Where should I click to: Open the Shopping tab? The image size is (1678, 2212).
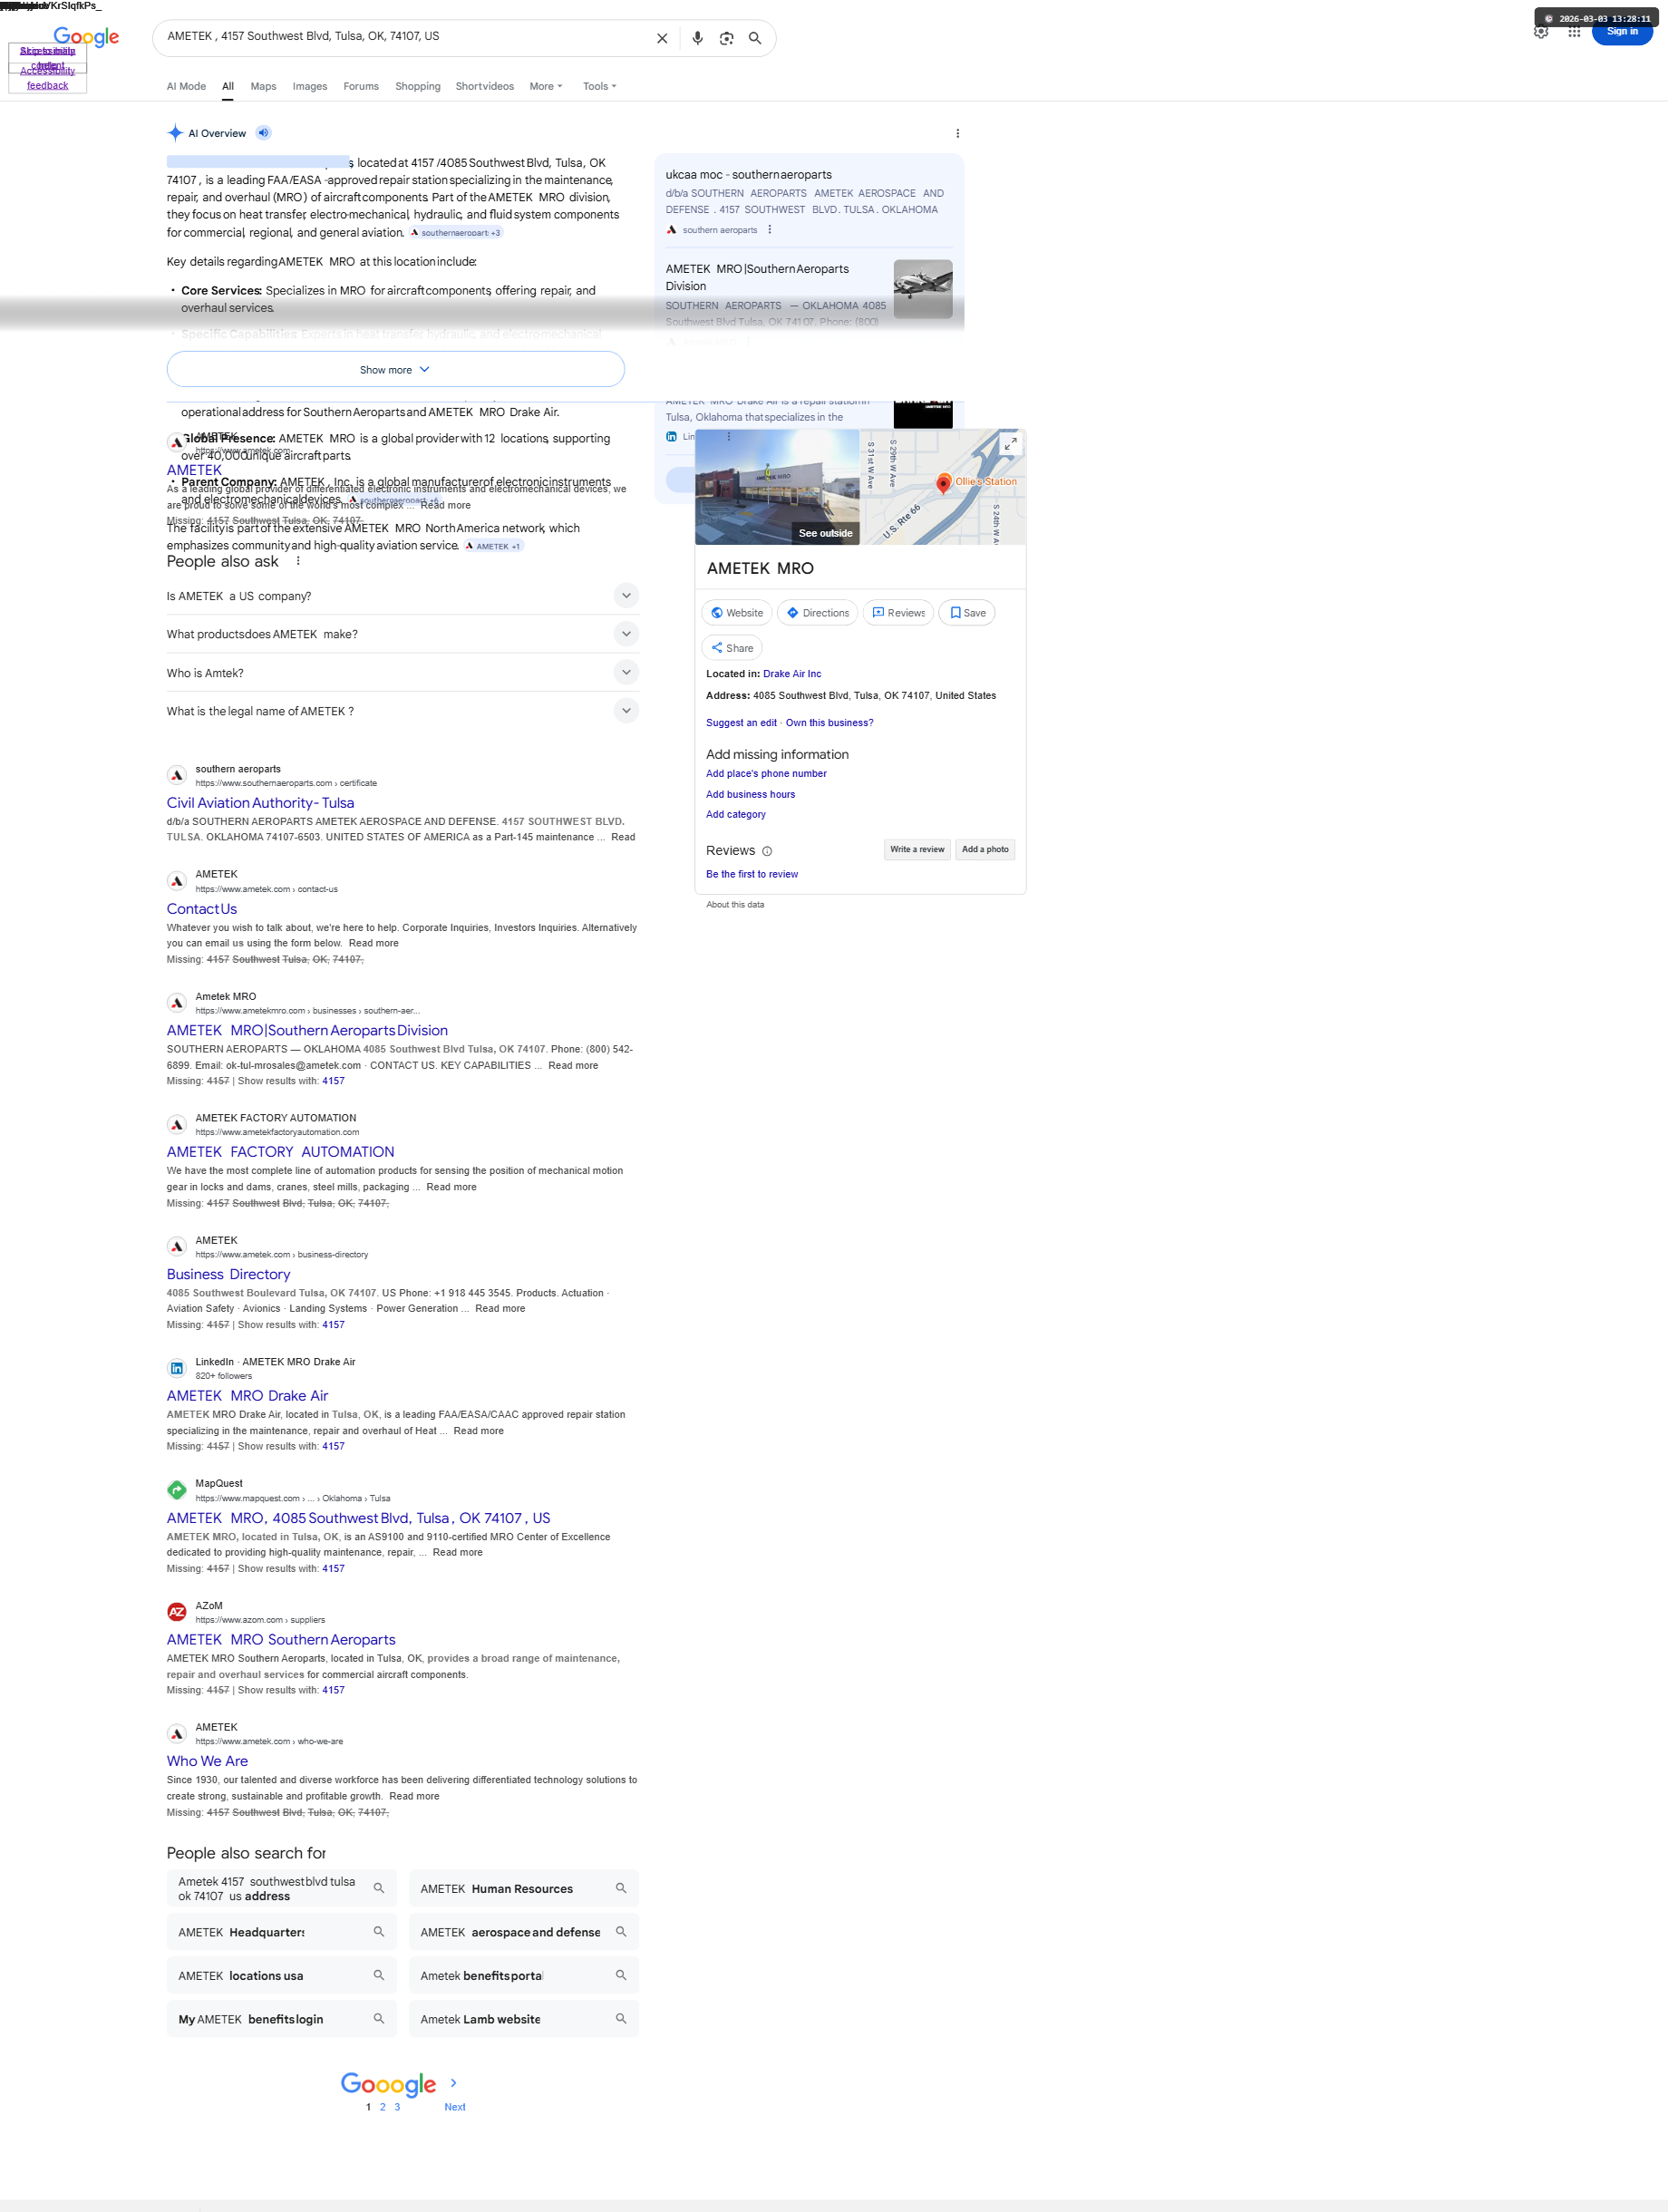tap(418, 86)
